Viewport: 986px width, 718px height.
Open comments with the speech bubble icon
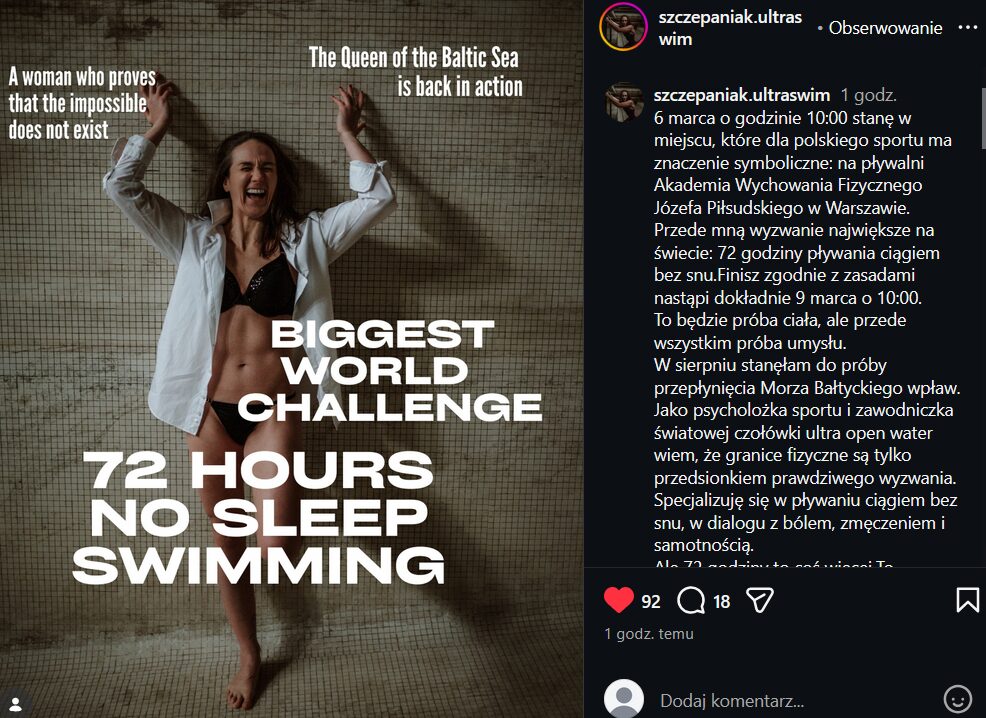[x=691, y=600]
